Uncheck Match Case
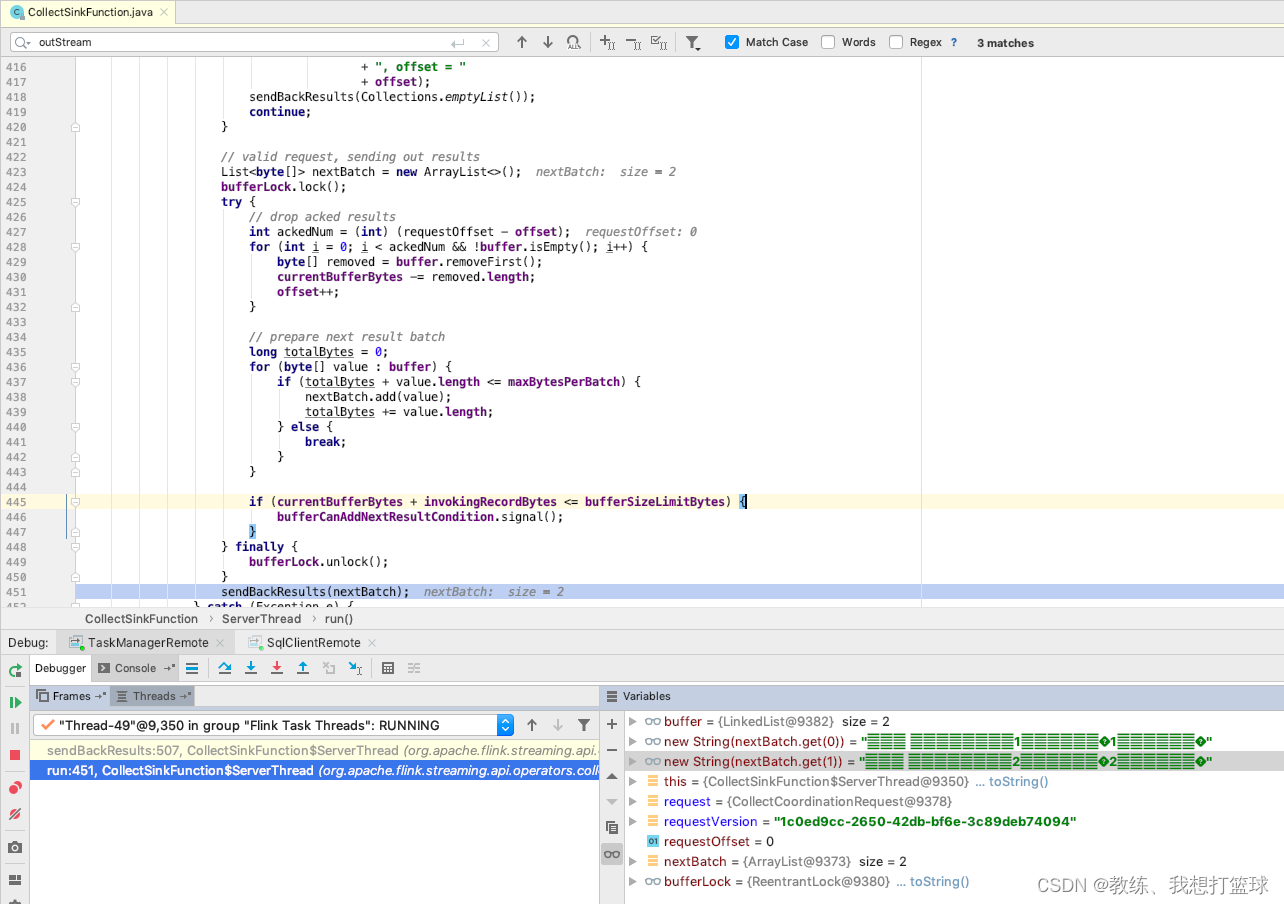 click(x=732, y=42)
